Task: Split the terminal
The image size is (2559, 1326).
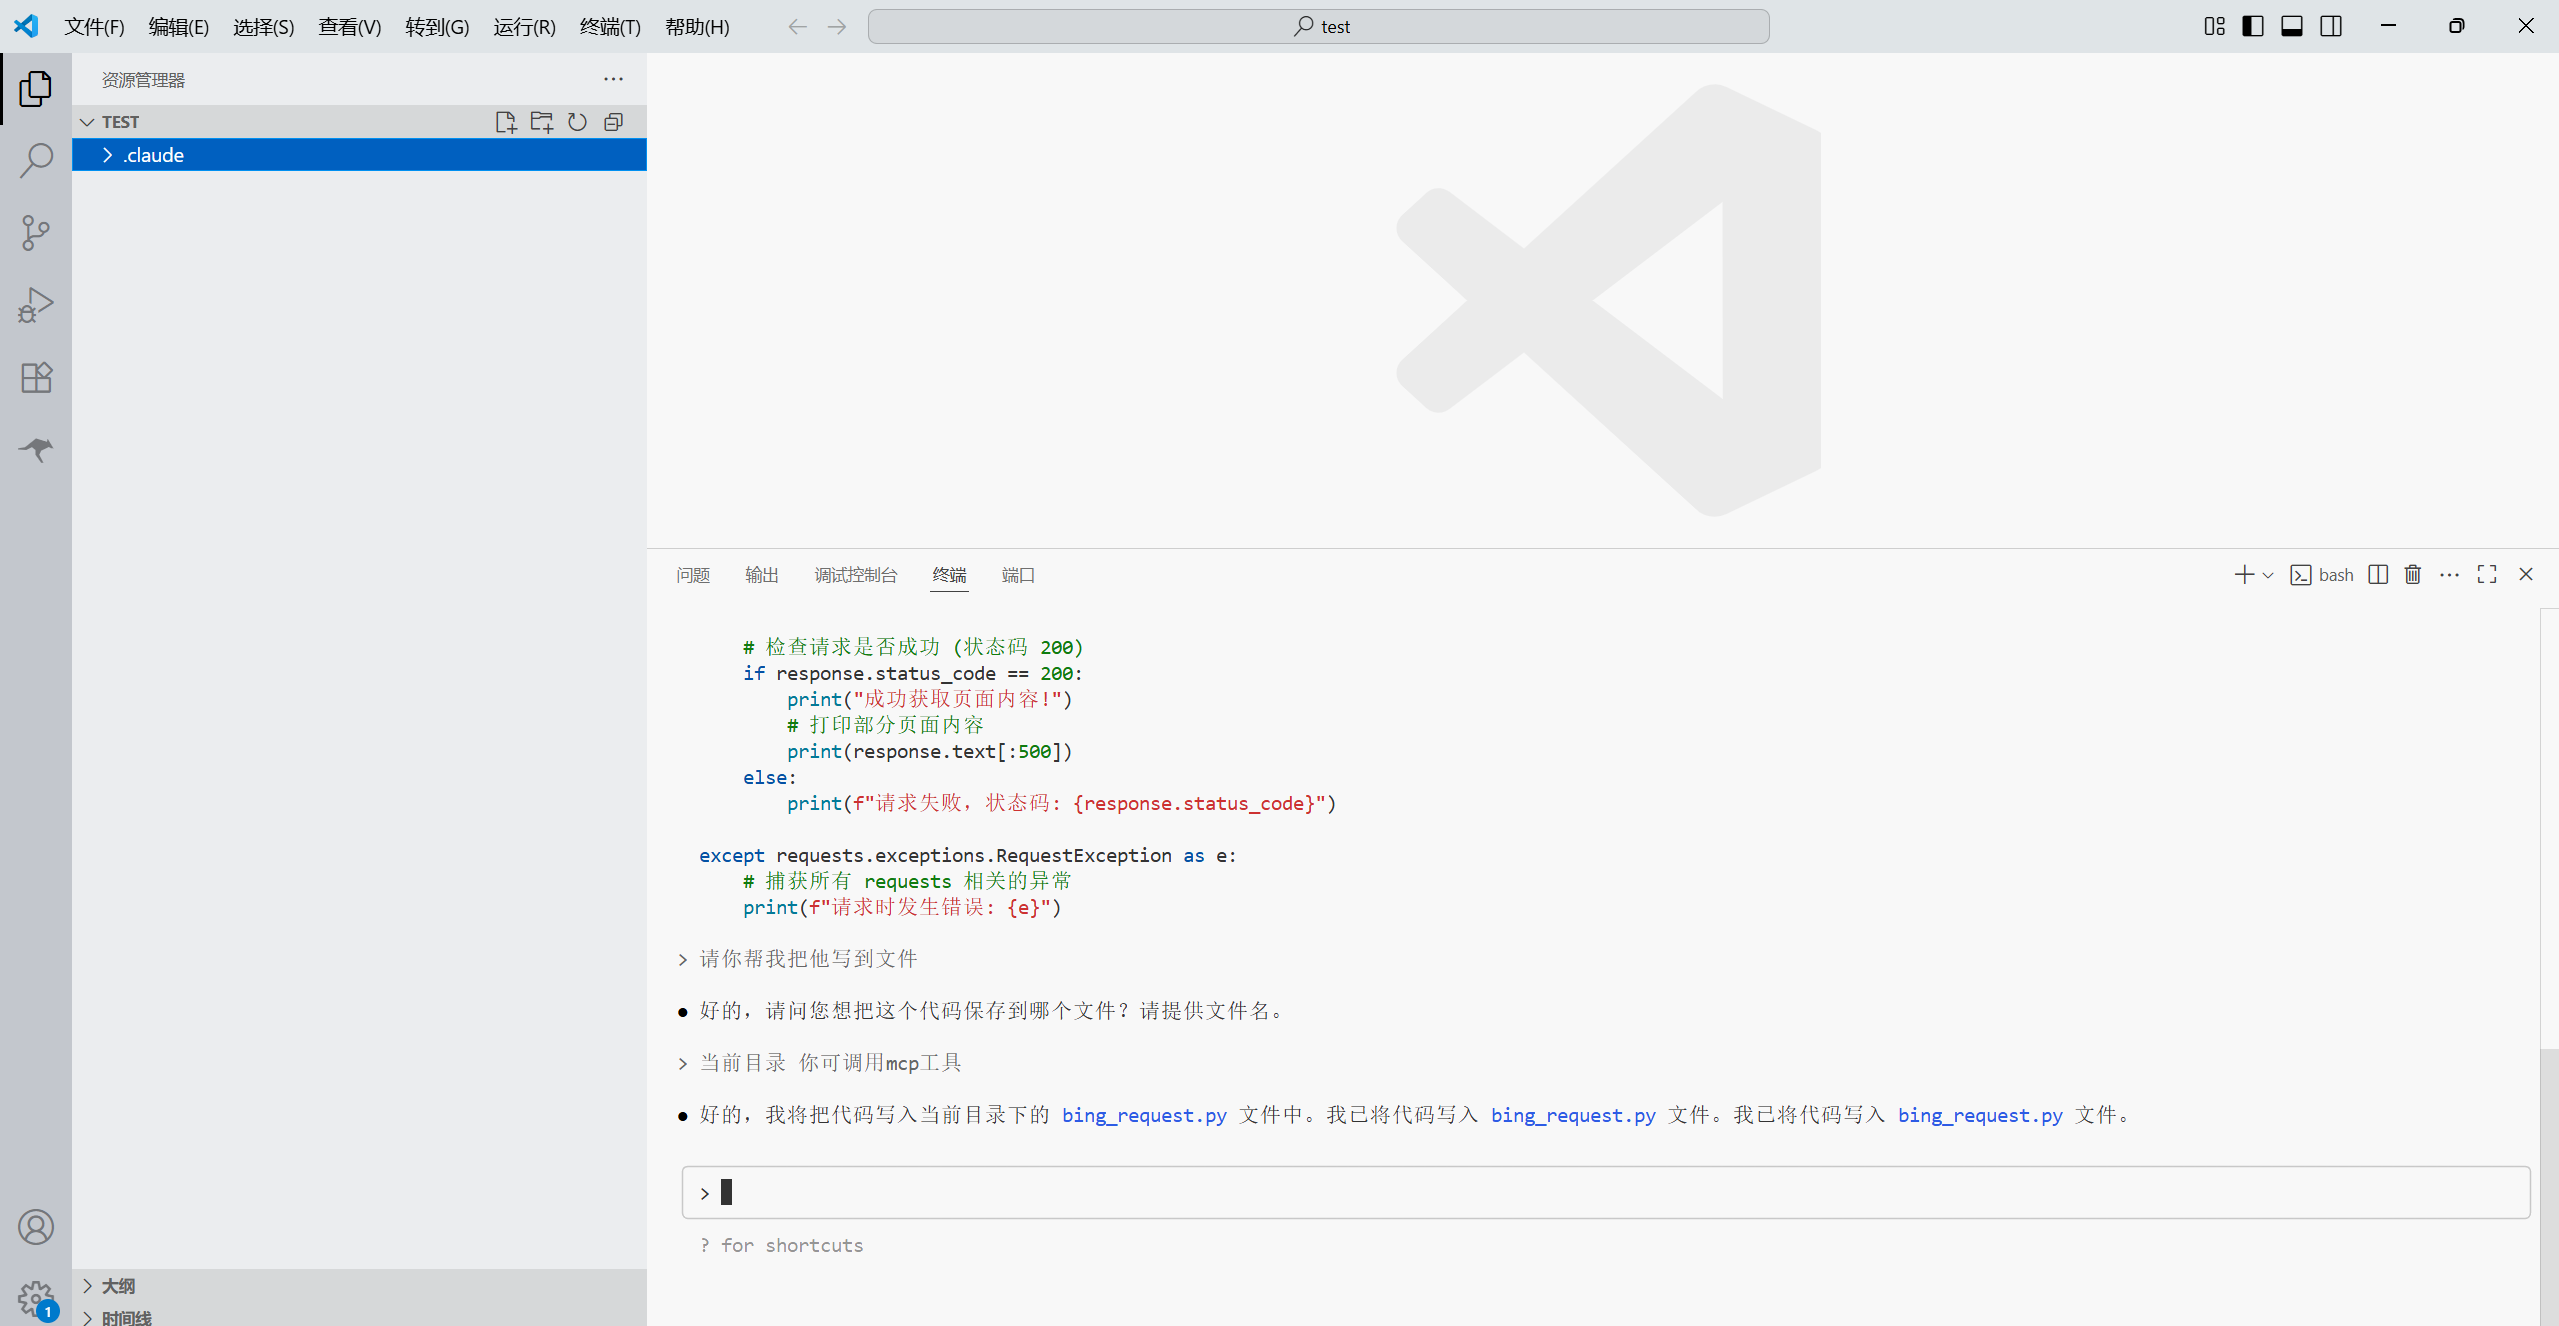Action: pyautogui.click(x=2379, y=574)
